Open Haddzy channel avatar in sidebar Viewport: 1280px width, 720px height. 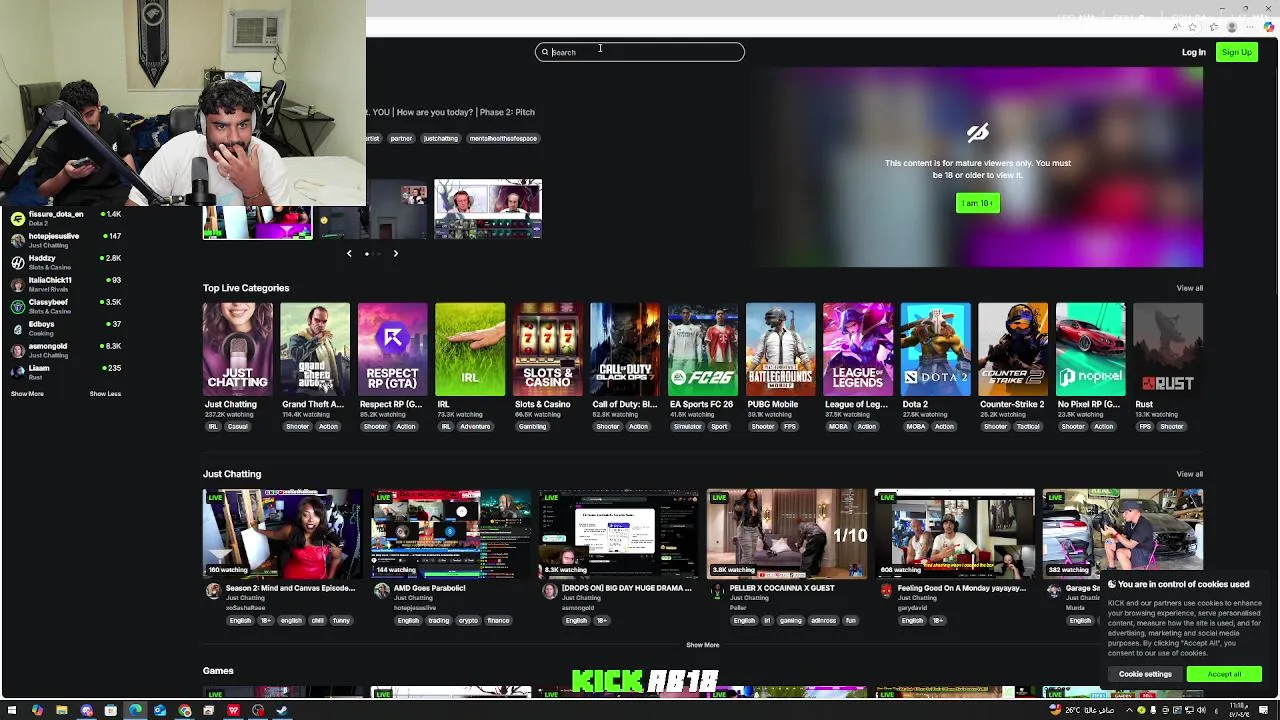(17, 262)
